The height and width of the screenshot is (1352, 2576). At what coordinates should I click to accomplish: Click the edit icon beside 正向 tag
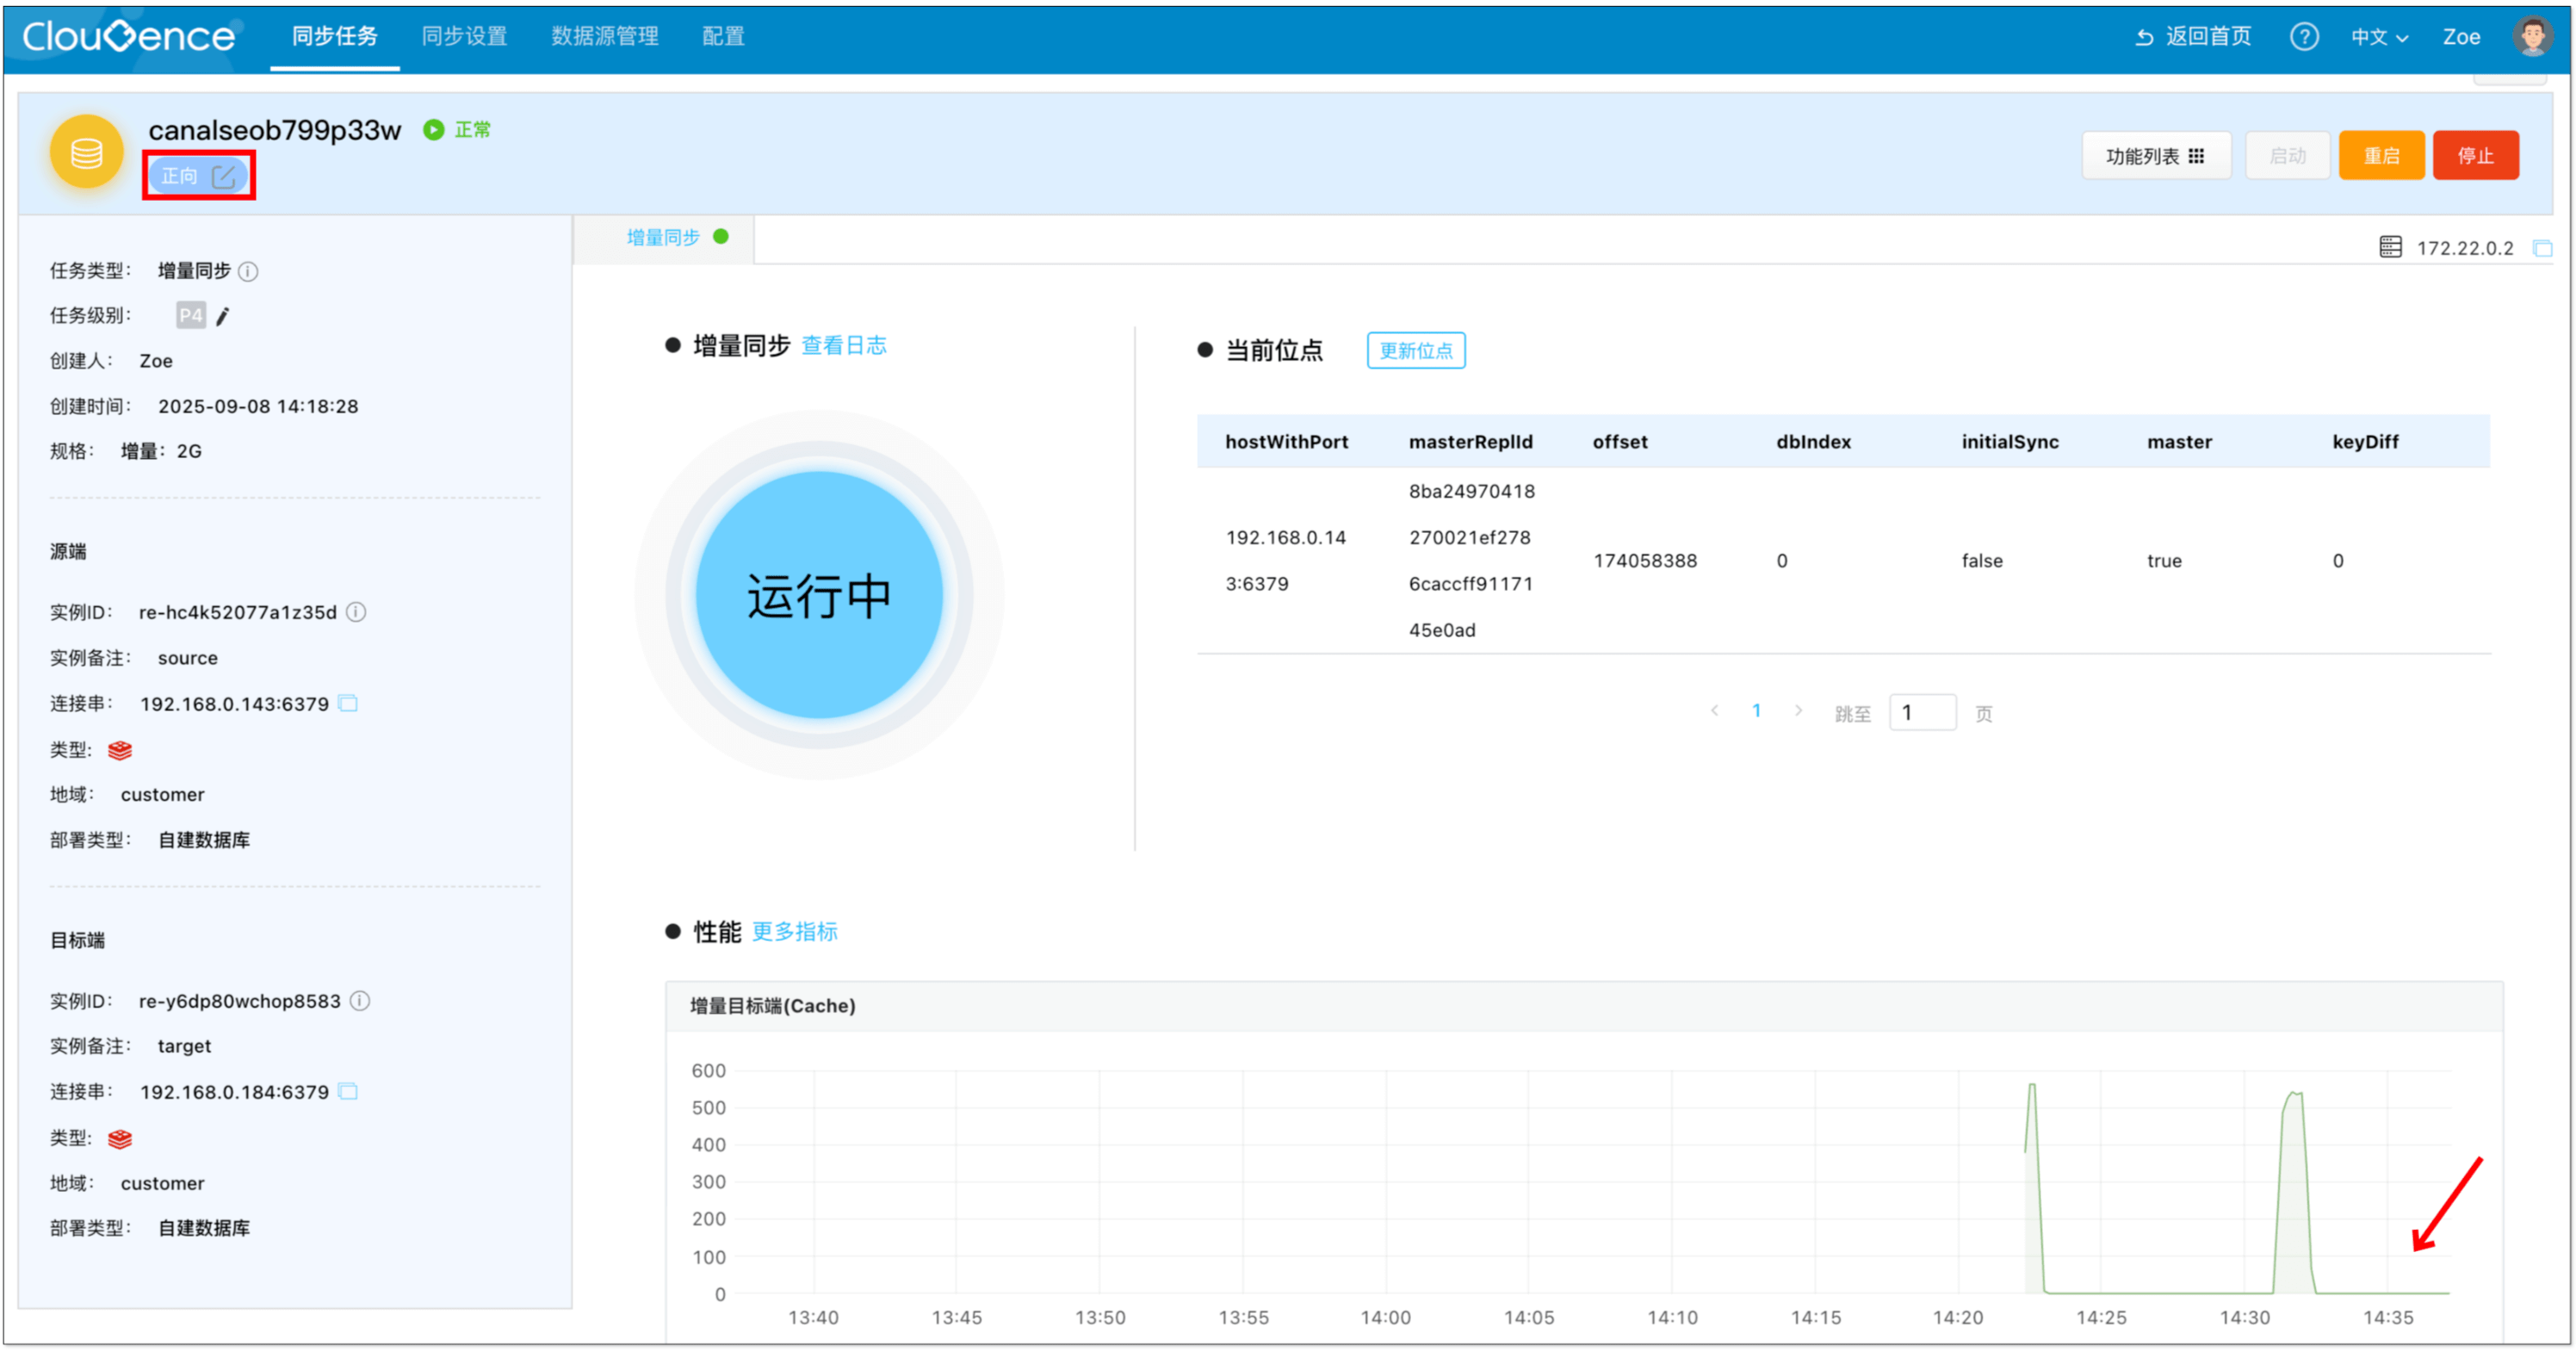point(224,177)
